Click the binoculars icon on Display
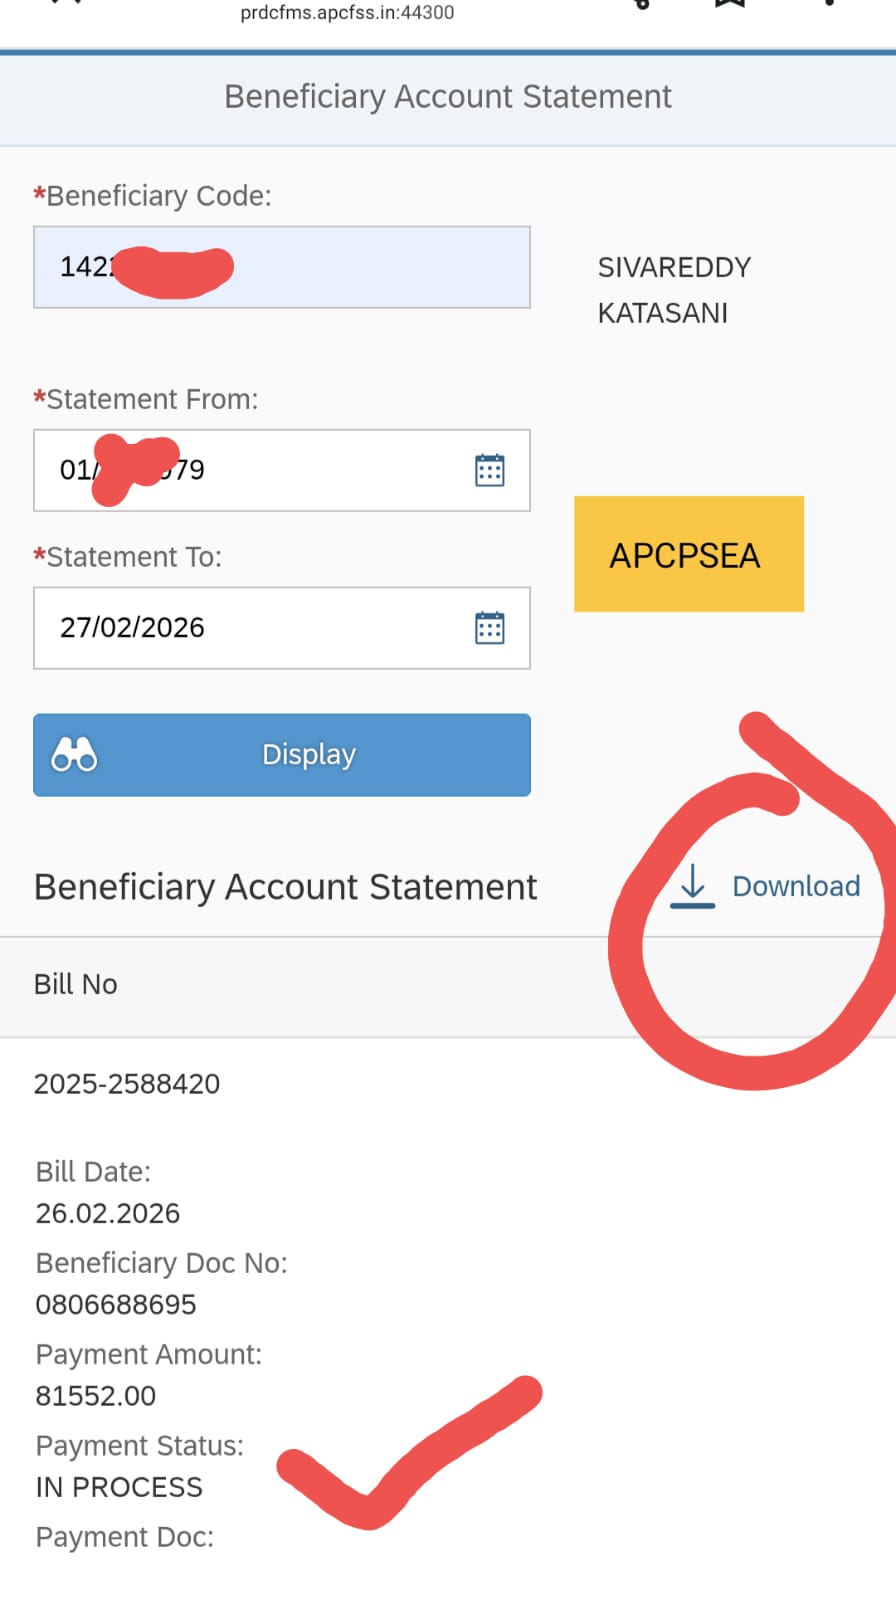896x1600 pixels. coord(74,754)
